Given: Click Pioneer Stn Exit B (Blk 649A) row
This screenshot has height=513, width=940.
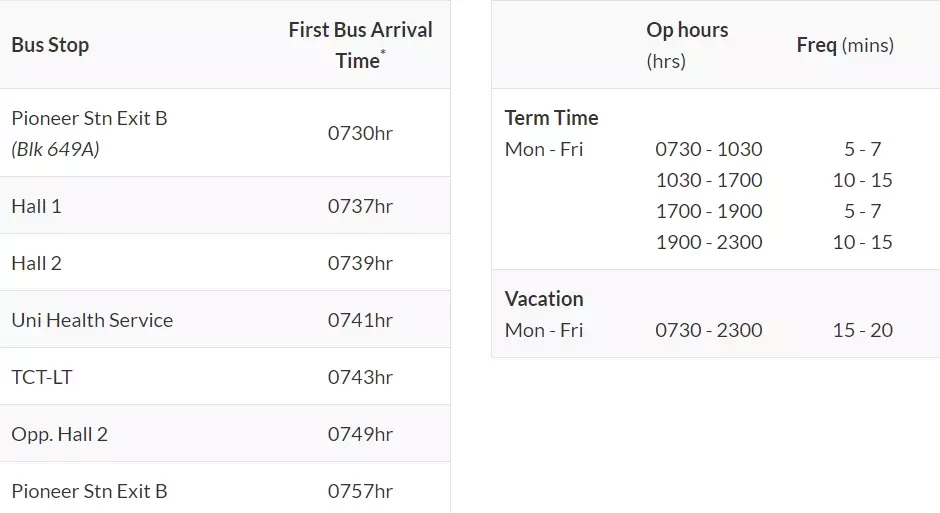Looking at the screenshot, I should tap(225, 132).
